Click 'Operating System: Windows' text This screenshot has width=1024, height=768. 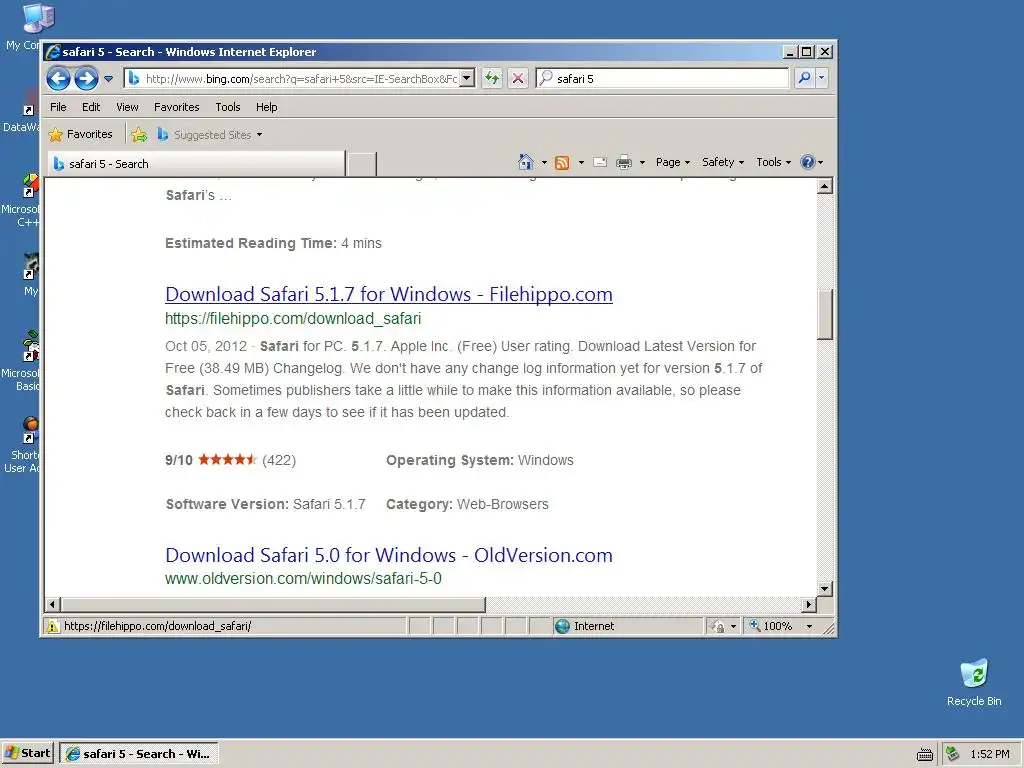tap(479, 460)
